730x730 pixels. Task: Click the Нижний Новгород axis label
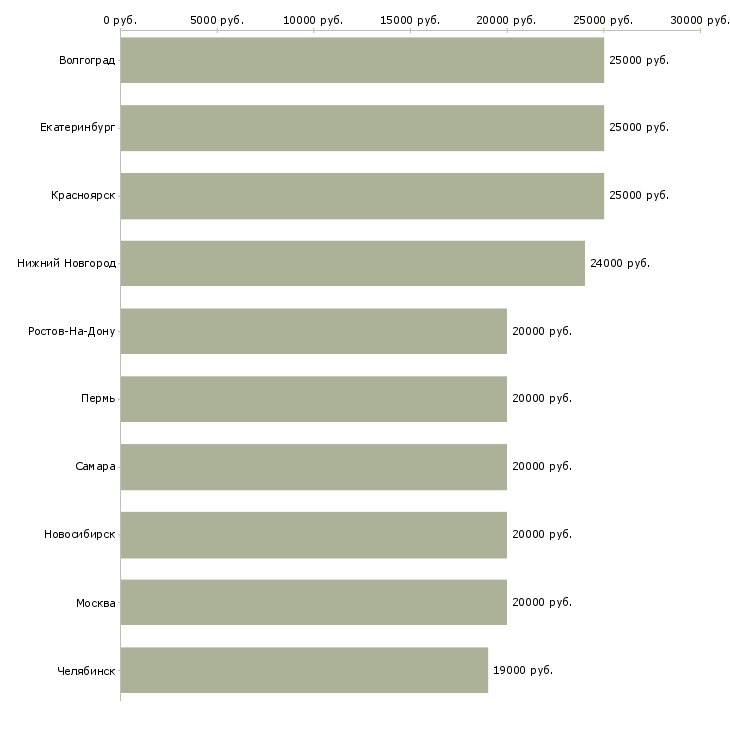(67, 264)
